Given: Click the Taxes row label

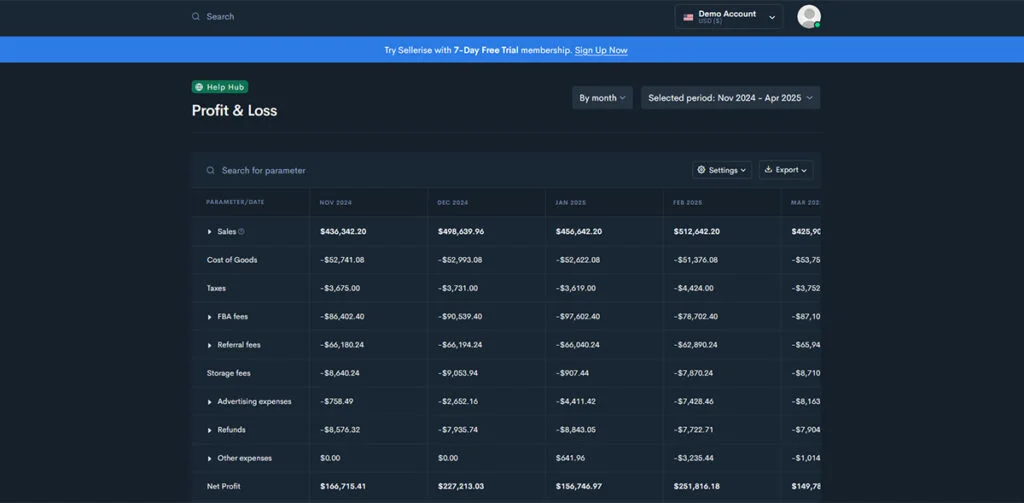Looking at the screenshot, I should [216, 288].
